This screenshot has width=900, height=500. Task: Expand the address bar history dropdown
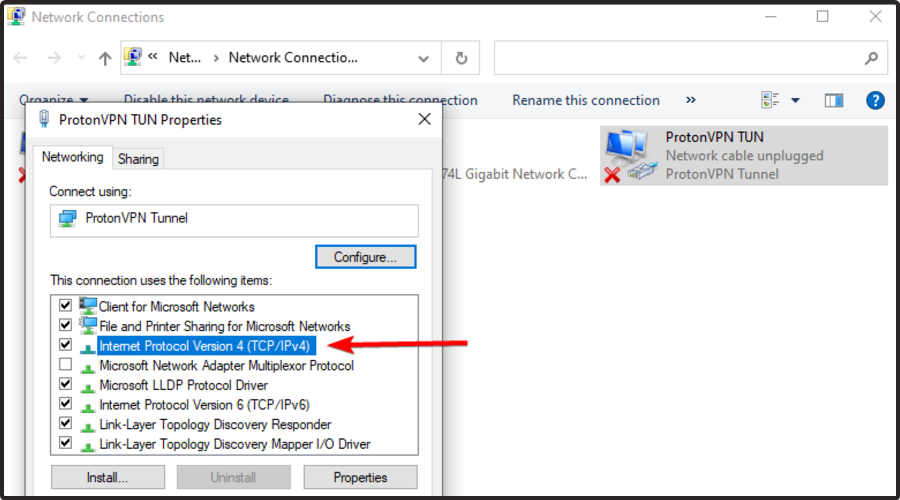tap(424, 58)
